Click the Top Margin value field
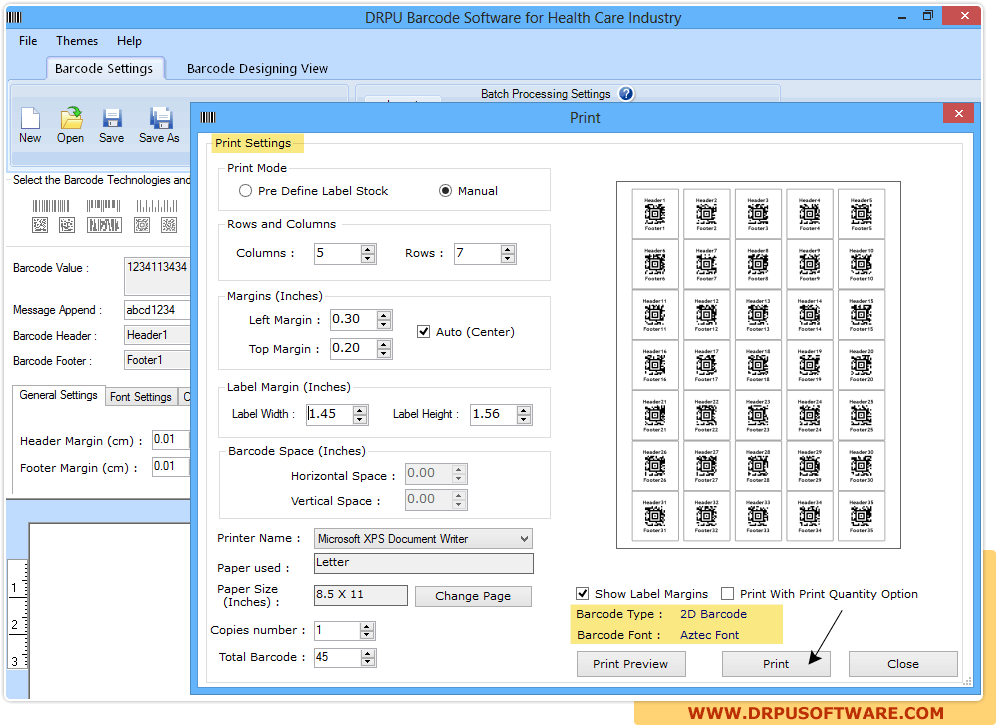The width and height of the screenshot is (996, 725). [x=353, y=348]
